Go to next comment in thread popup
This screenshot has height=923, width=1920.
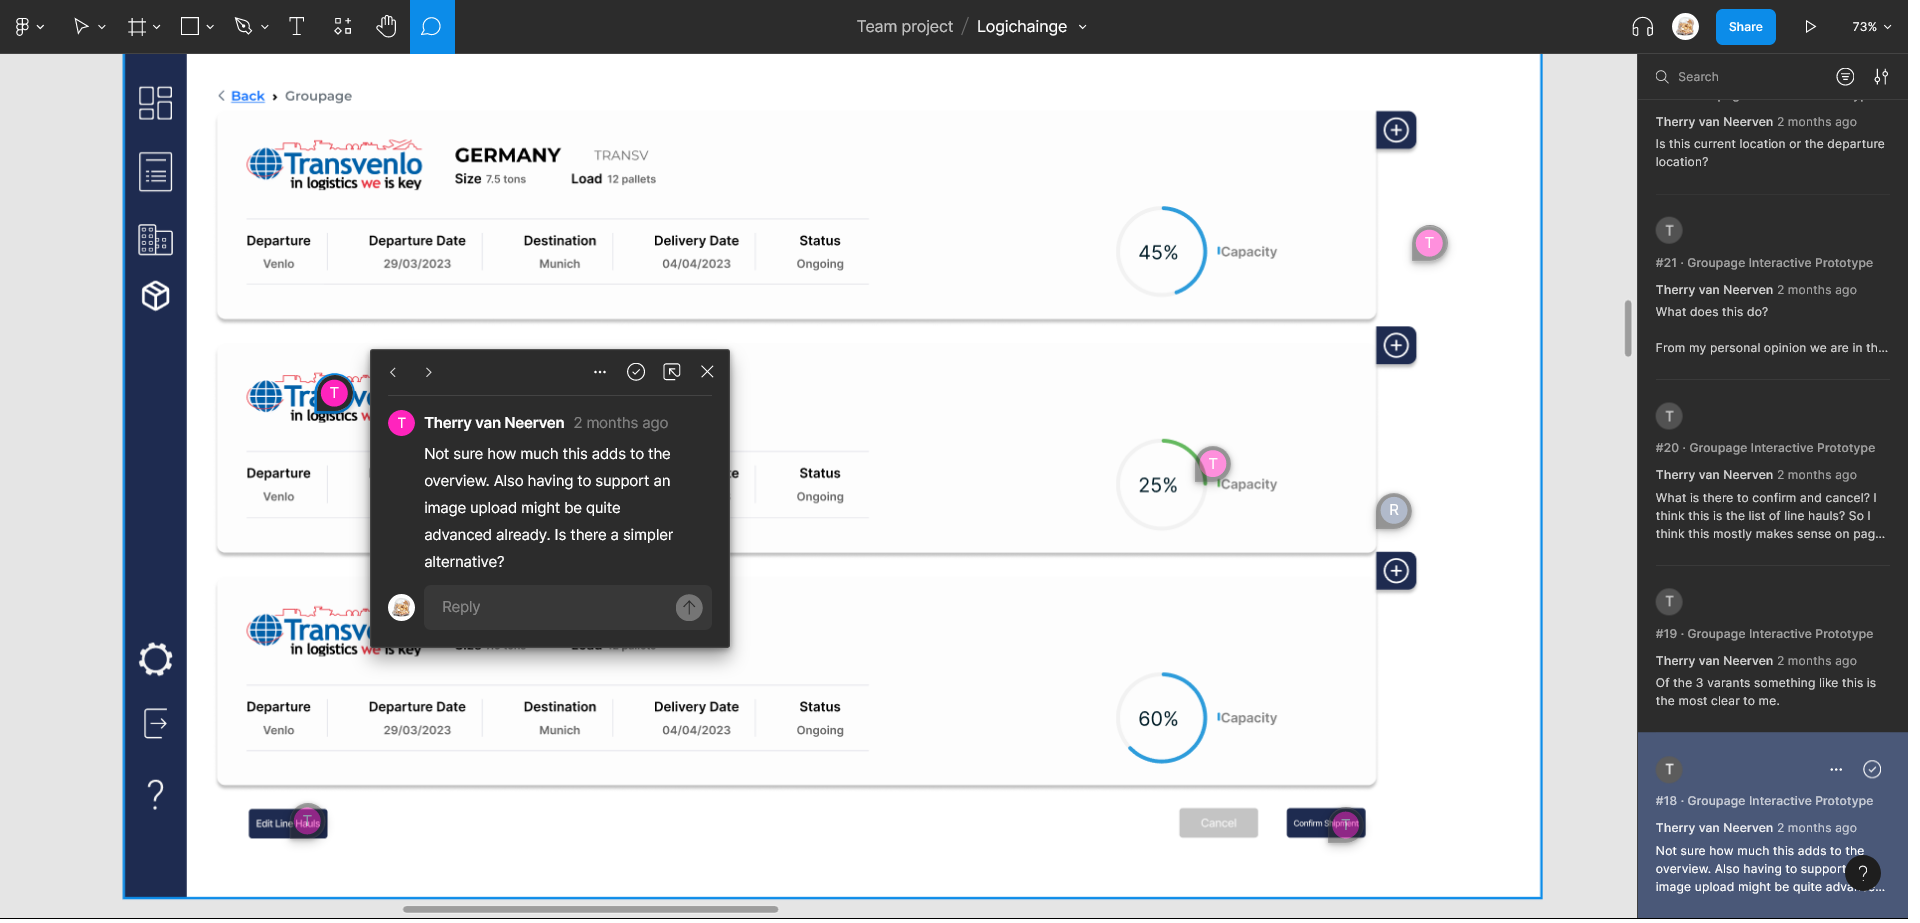[x=428, y=372]
